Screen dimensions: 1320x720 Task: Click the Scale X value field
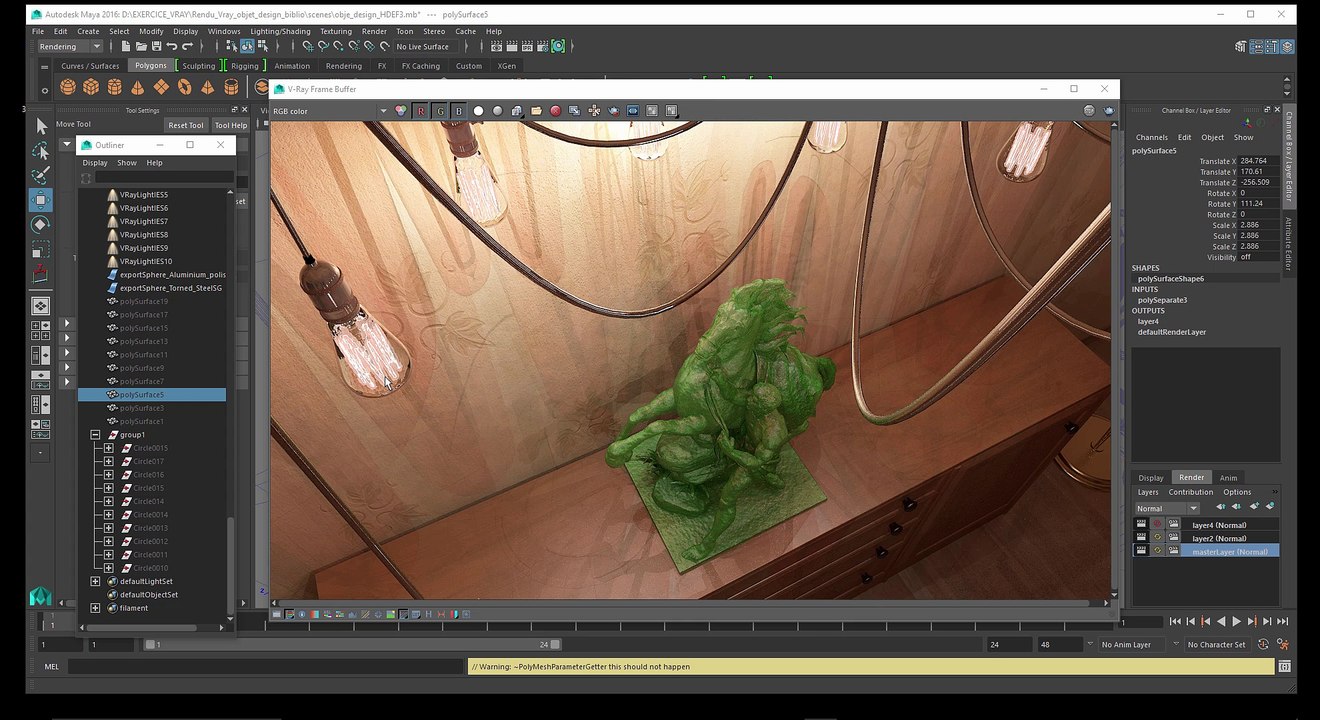pos(1258,225)
